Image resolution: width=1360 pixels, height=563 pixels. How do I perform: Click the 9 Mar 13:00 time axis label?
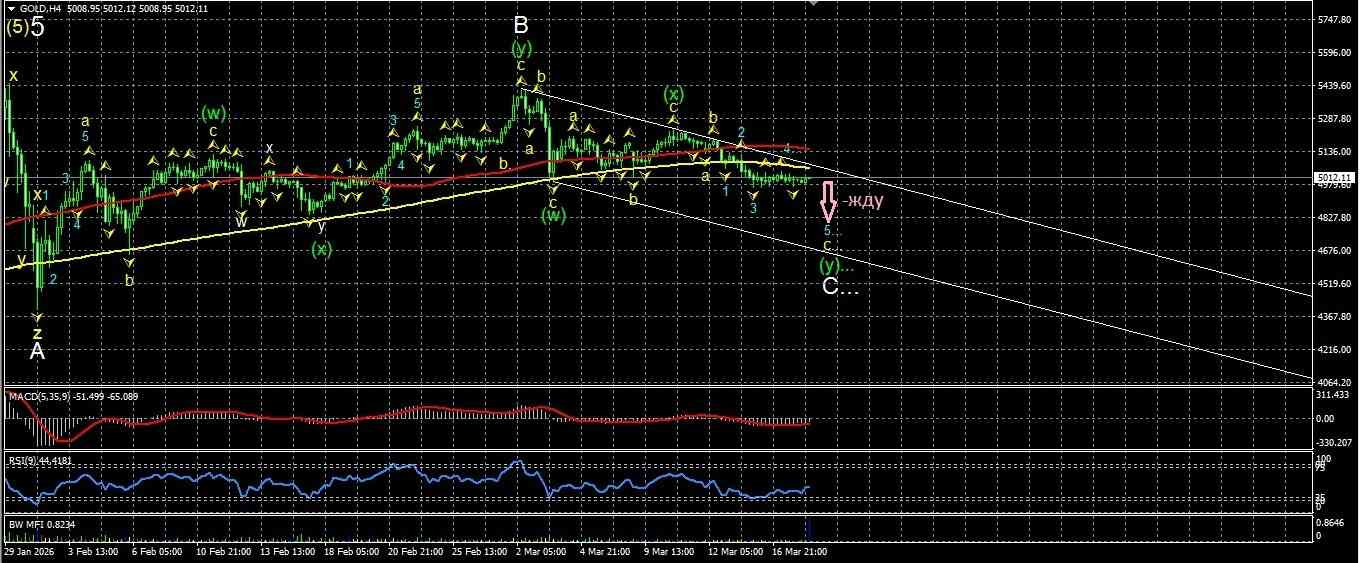coord(670,551)
